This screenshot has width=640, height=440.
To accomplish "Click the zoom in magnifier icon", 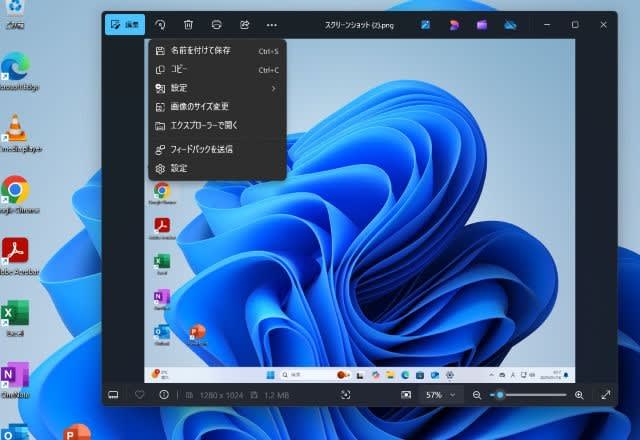I will pyautogui.click(x=579, y=395).
